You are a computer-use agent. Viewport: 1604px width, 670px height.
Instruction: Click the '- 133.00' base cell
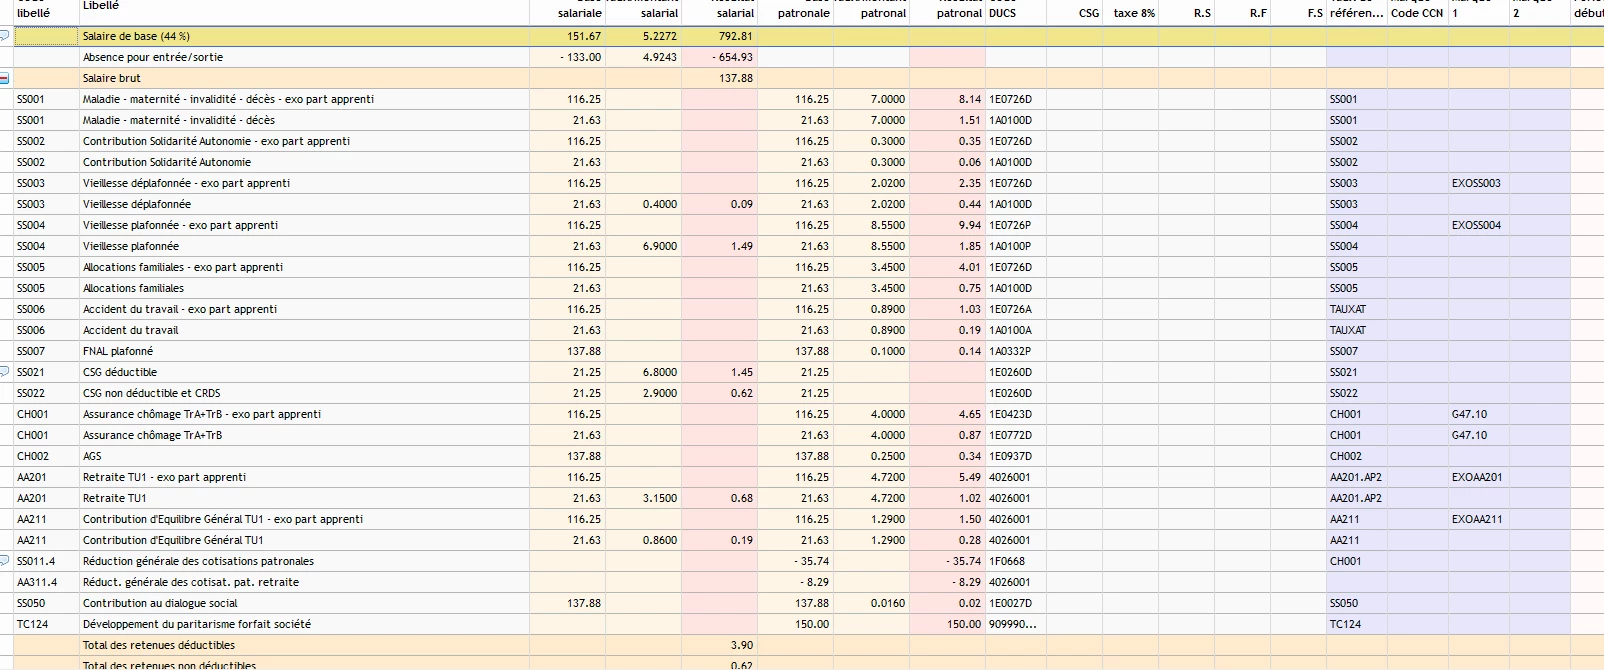(568, 57)
